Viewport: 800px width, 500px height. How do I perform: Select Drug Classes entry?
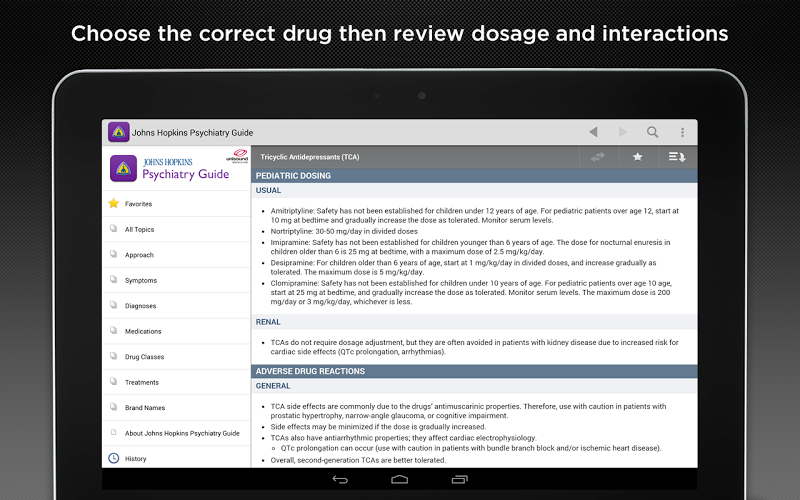[x=177, y=357]
